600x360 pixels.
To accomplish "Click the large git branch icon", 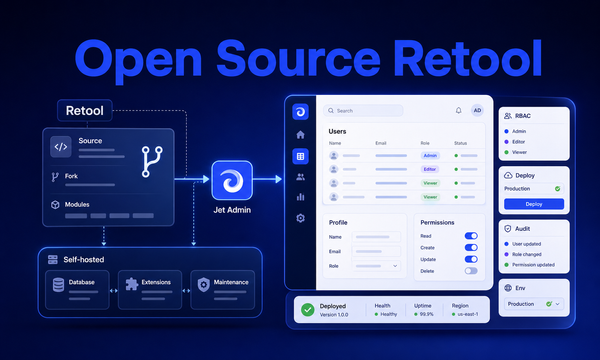I will [152, 161].
